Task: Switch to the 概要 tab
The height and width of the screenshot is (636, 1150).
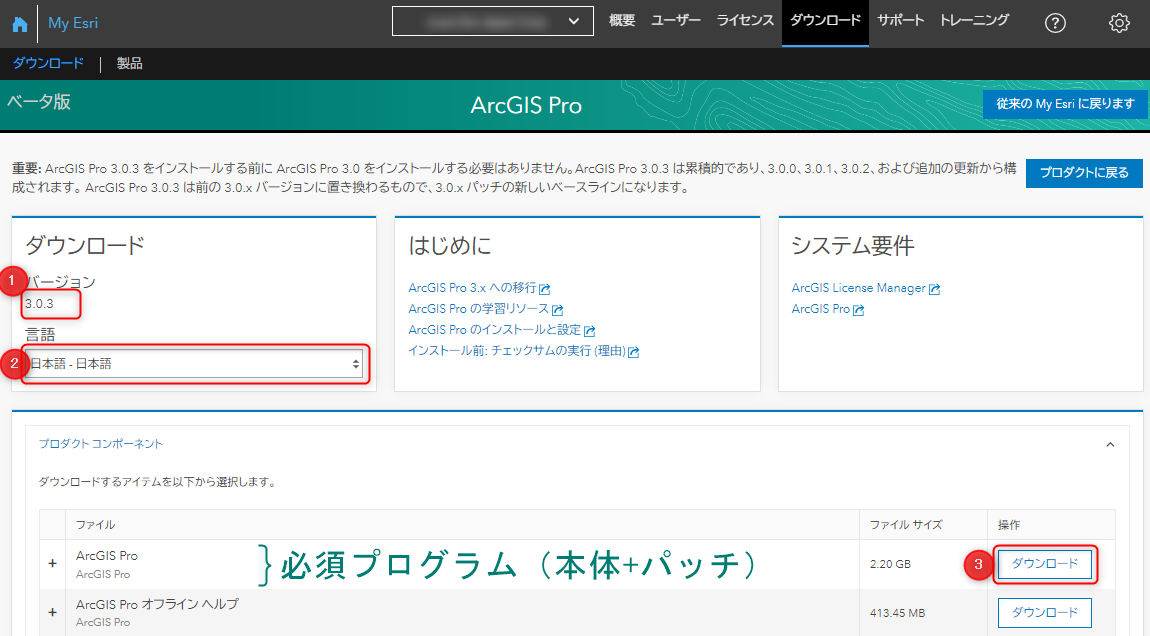Action: [622, 21]
